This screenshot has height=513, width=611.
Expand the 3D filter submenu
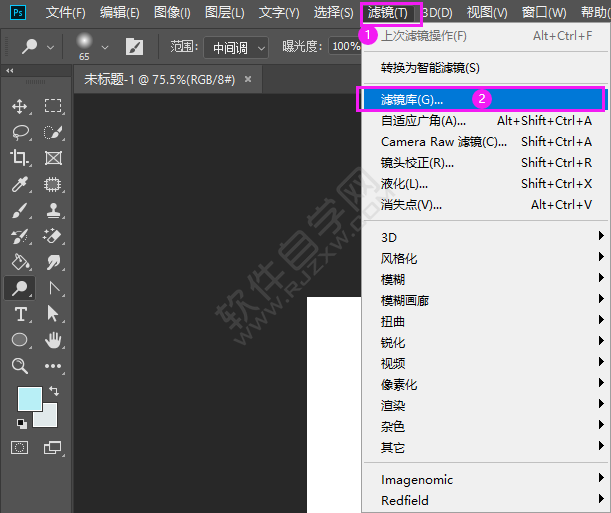pos(486,237)
